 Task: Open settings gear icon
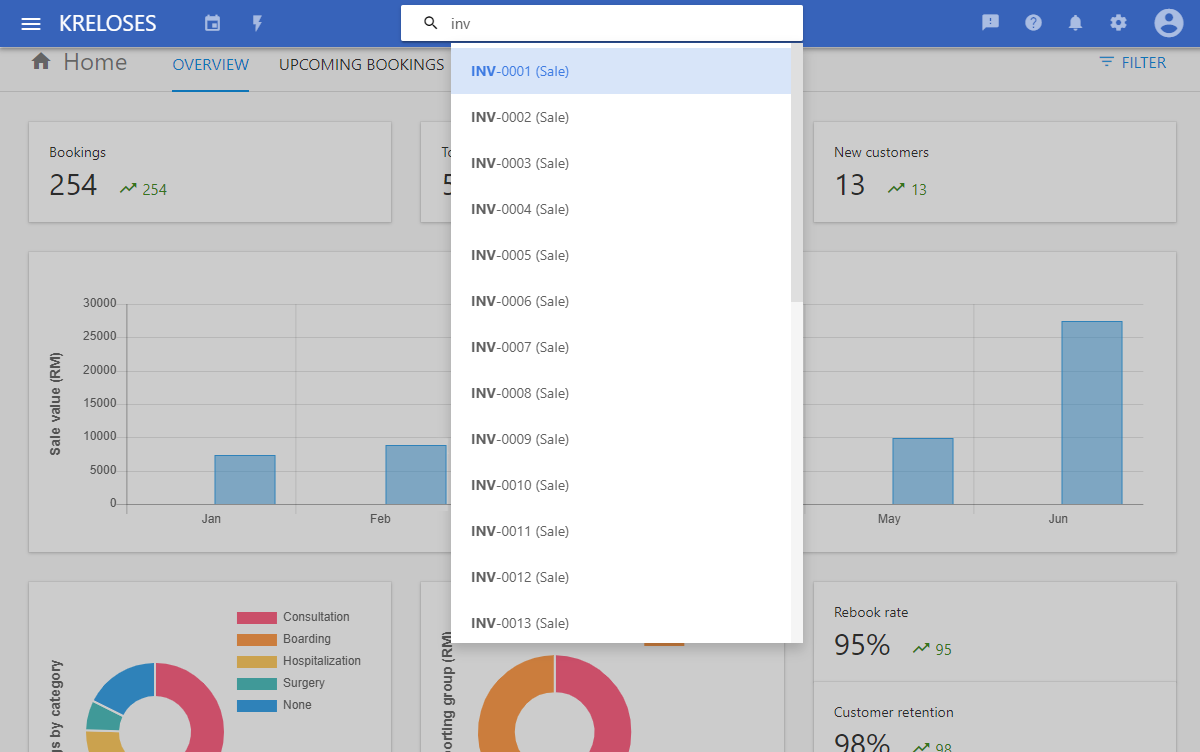1118,23
